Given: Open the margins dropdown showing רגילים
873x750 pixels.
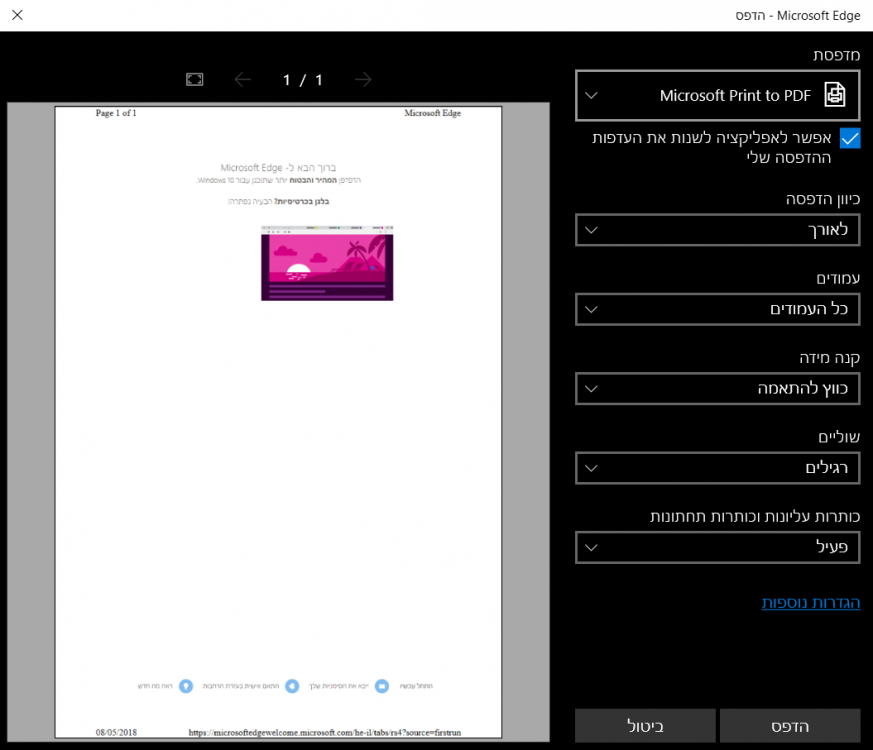Looking at the screenshot, I should [718, 468].
